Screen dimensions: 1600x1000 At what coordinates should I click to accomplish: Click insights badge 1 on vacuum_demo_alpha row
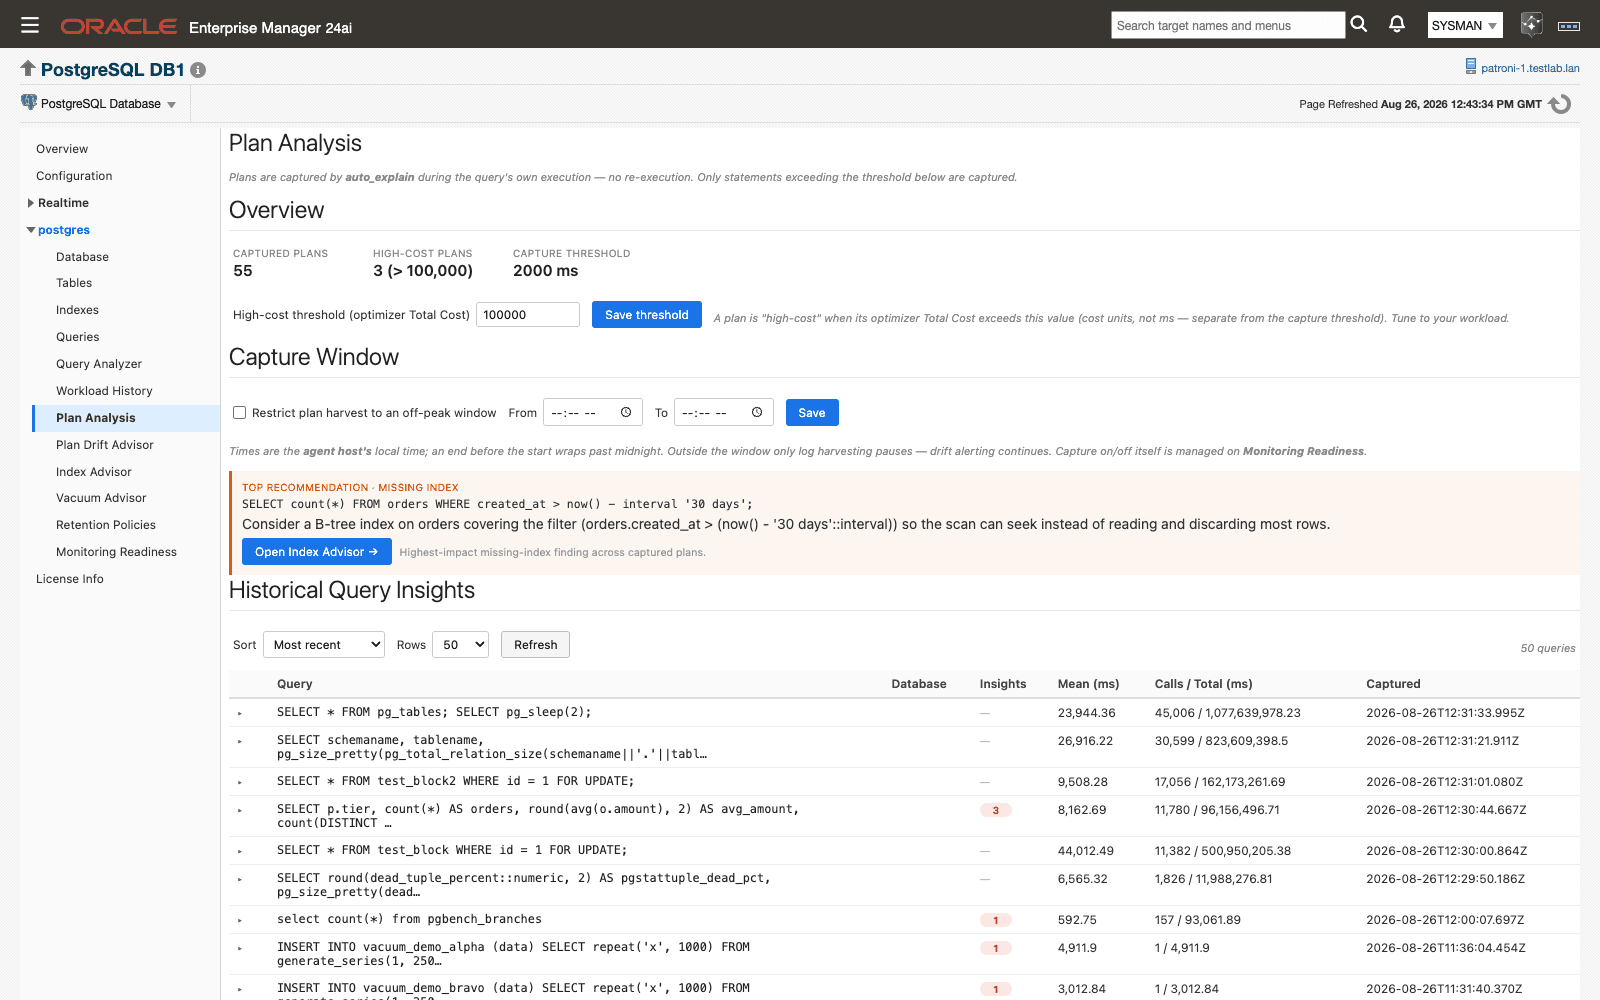(996, 948)
